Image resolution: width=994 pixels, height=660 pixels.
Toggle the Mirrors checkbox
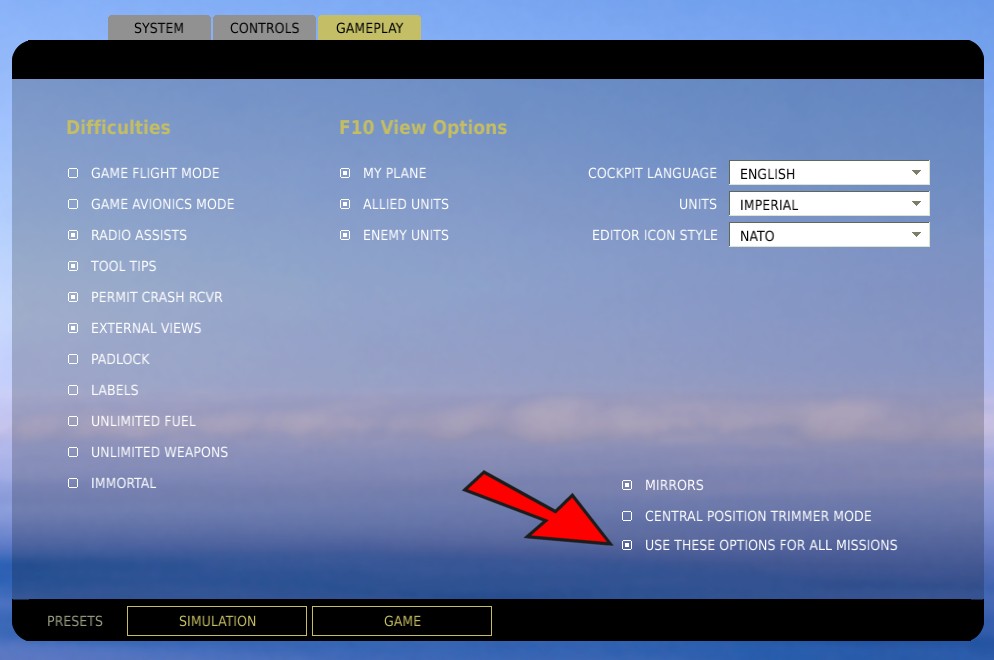coord(628,486)
